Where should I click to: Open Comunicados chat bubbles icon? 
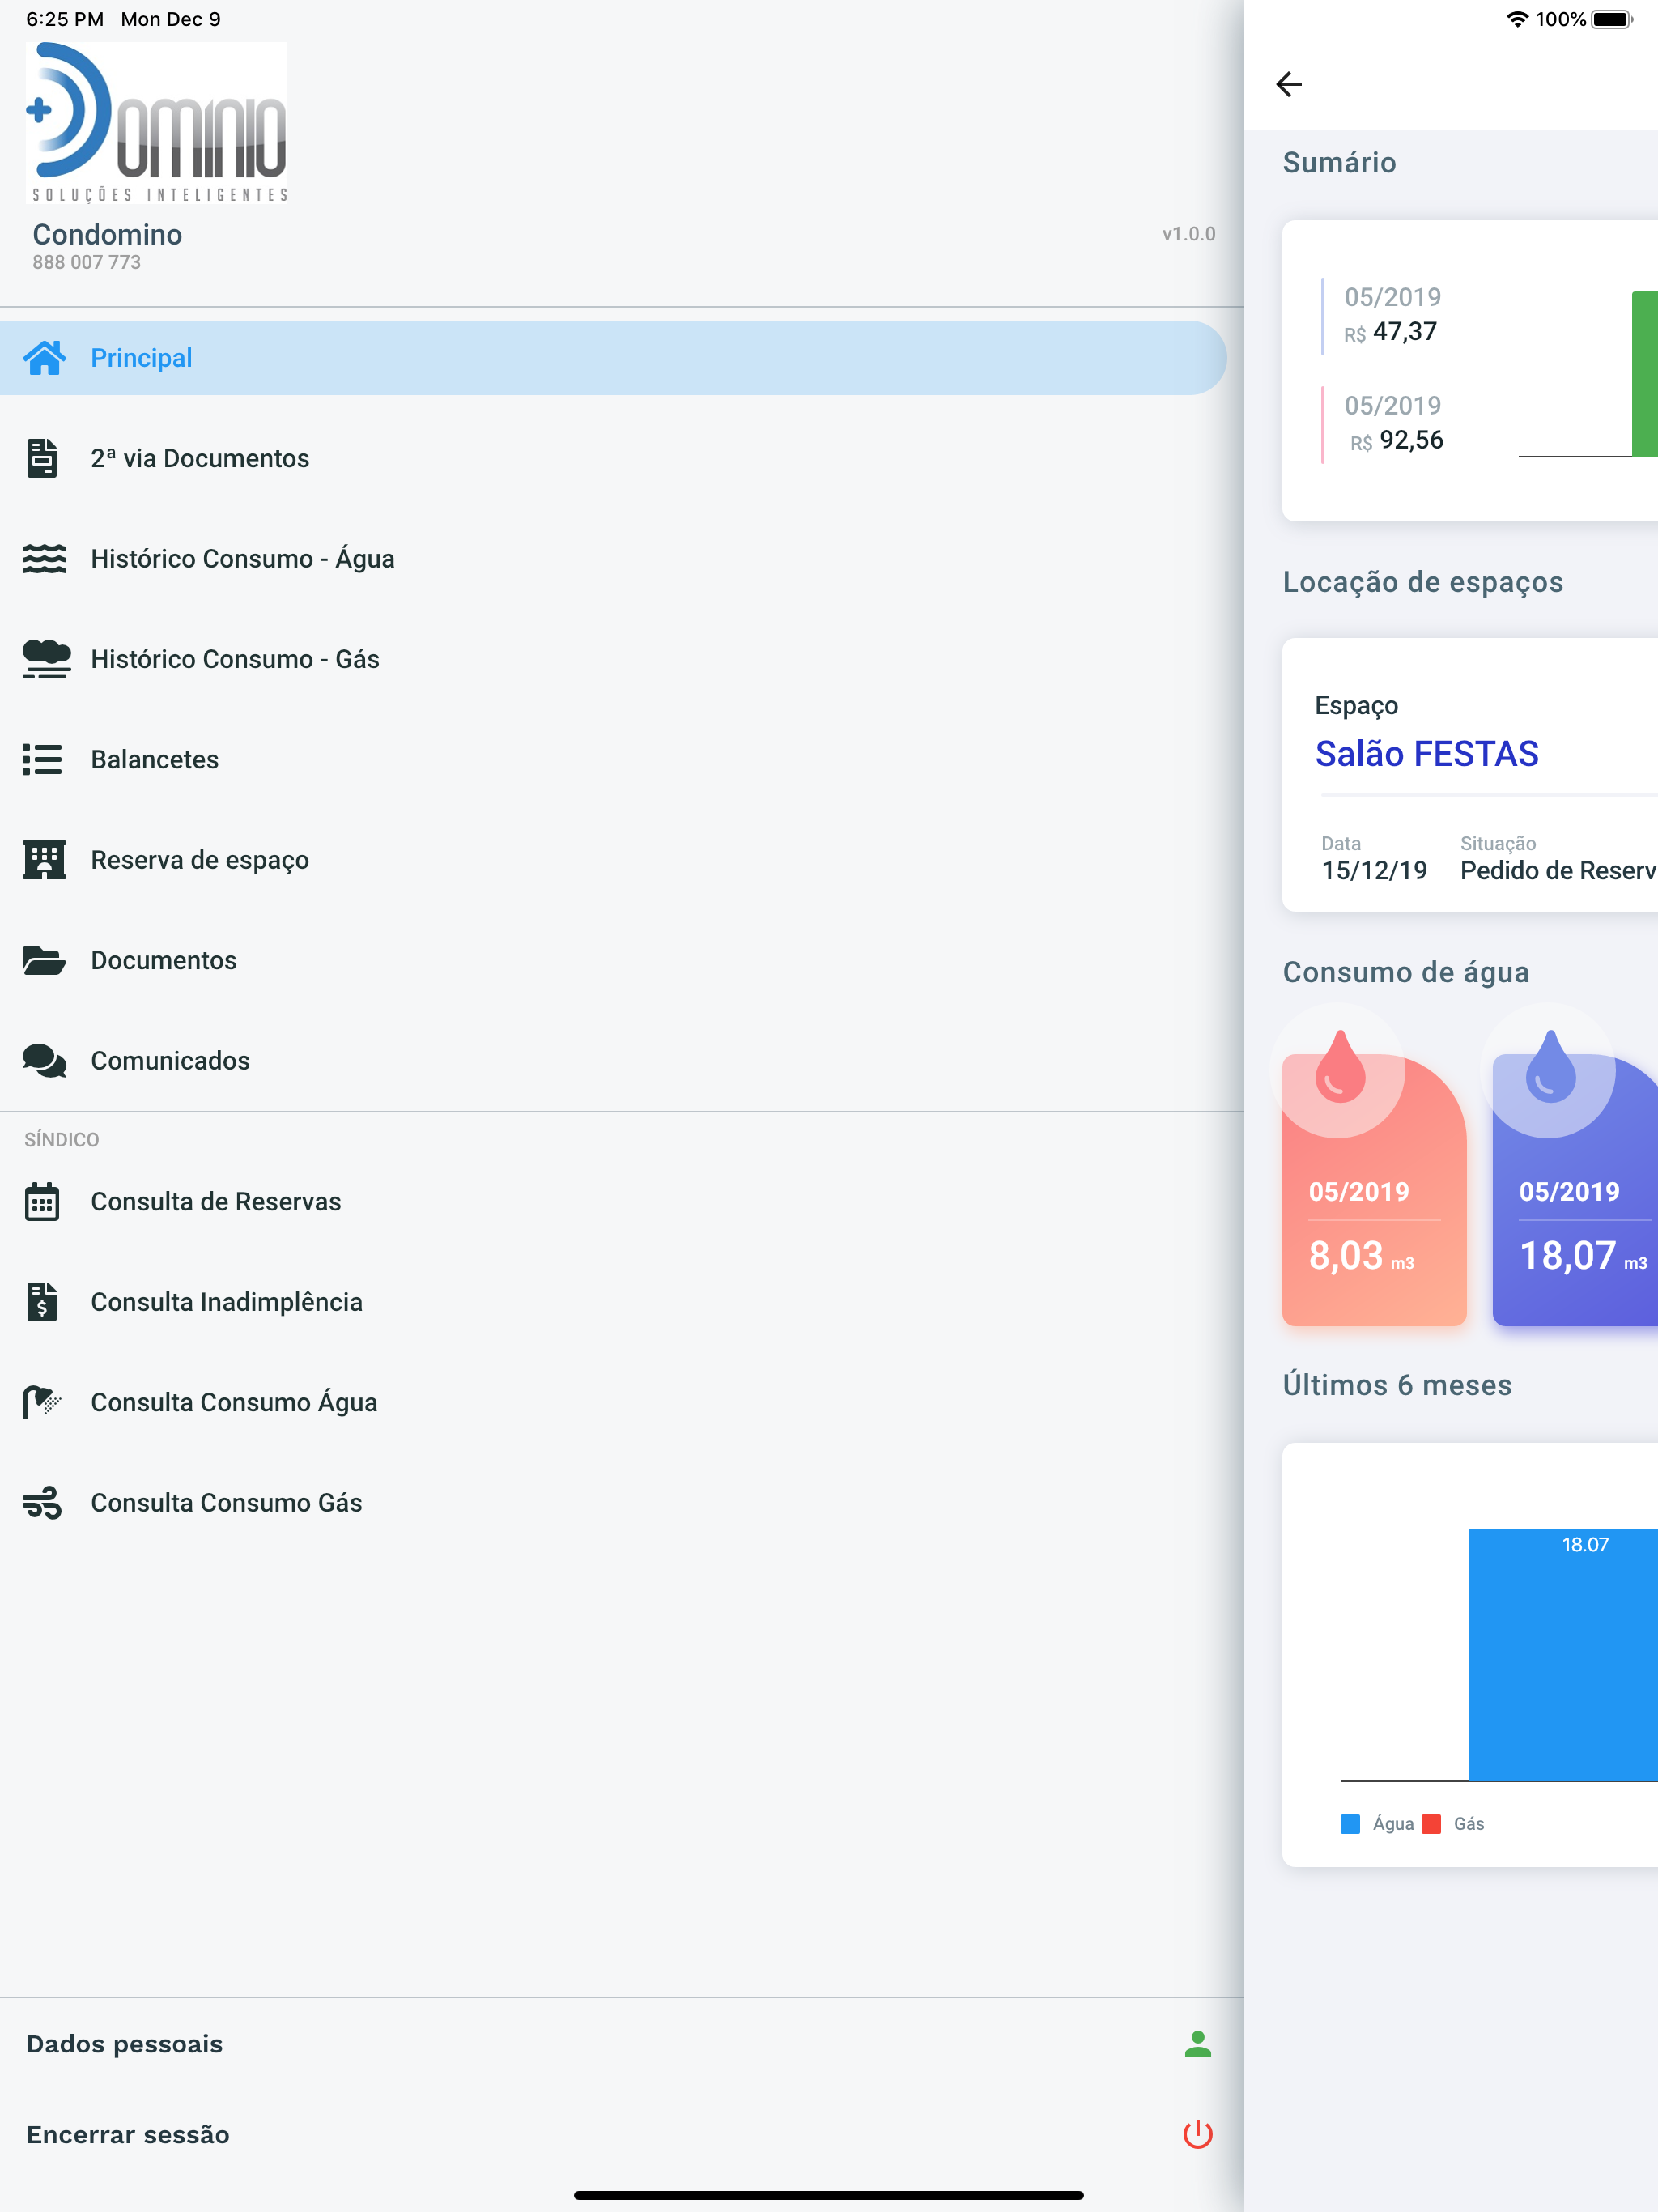pos(44,1061)
